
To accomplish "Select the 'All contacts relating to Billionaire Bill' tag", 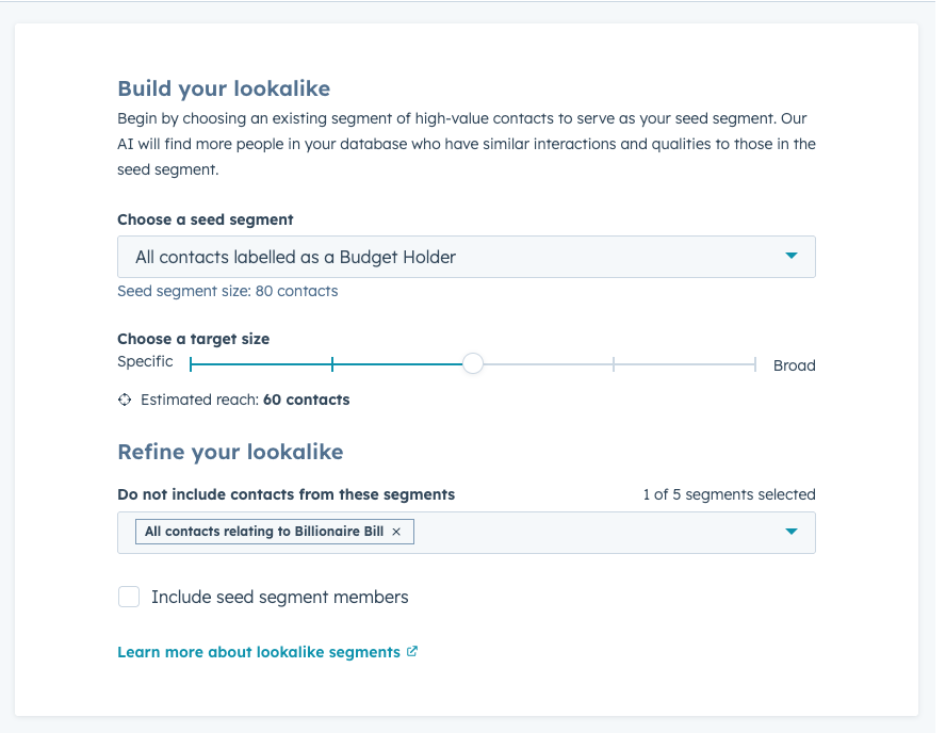I will coord(264,532).
